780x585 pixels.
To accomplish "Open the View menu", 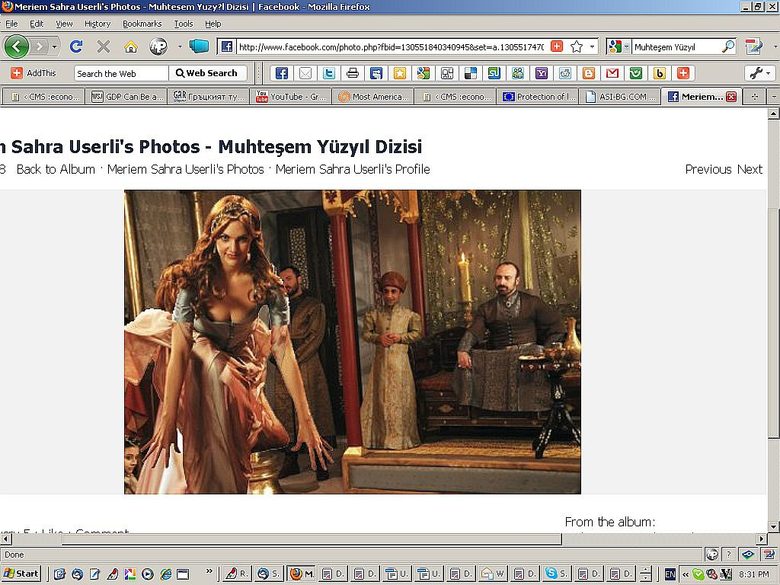I will (64, 23).
